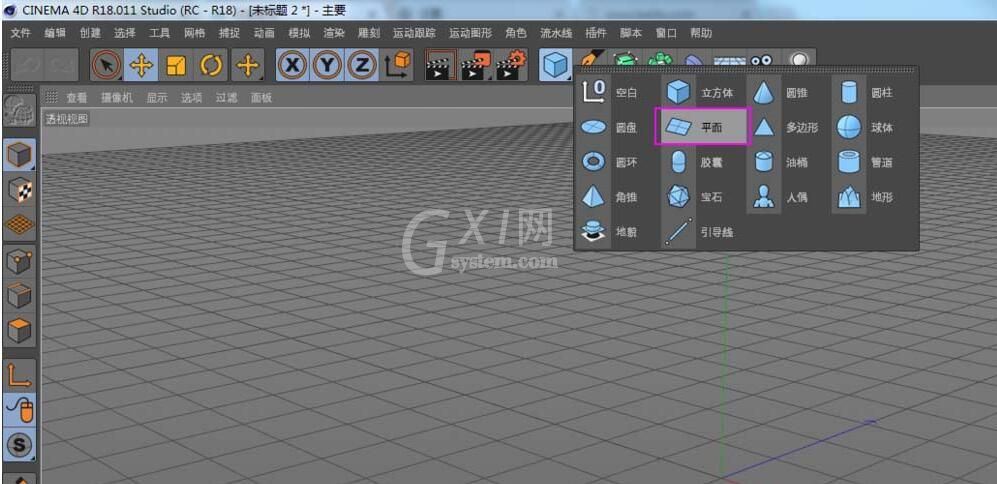997x484 pixels.
Task: Open the viewport 查看 menu
Action: coord(77,98)
